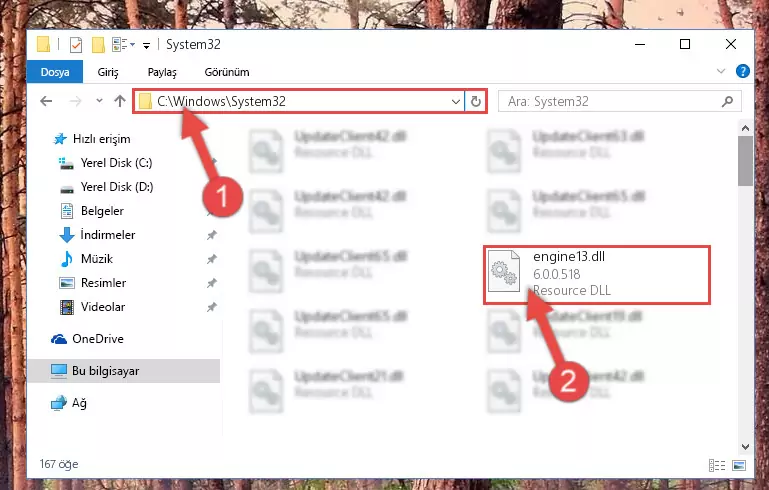The width and height of the screenshot is (769, 490).
Task: Click the new folder icon in quick access toolbar
Action: [98, 45]
